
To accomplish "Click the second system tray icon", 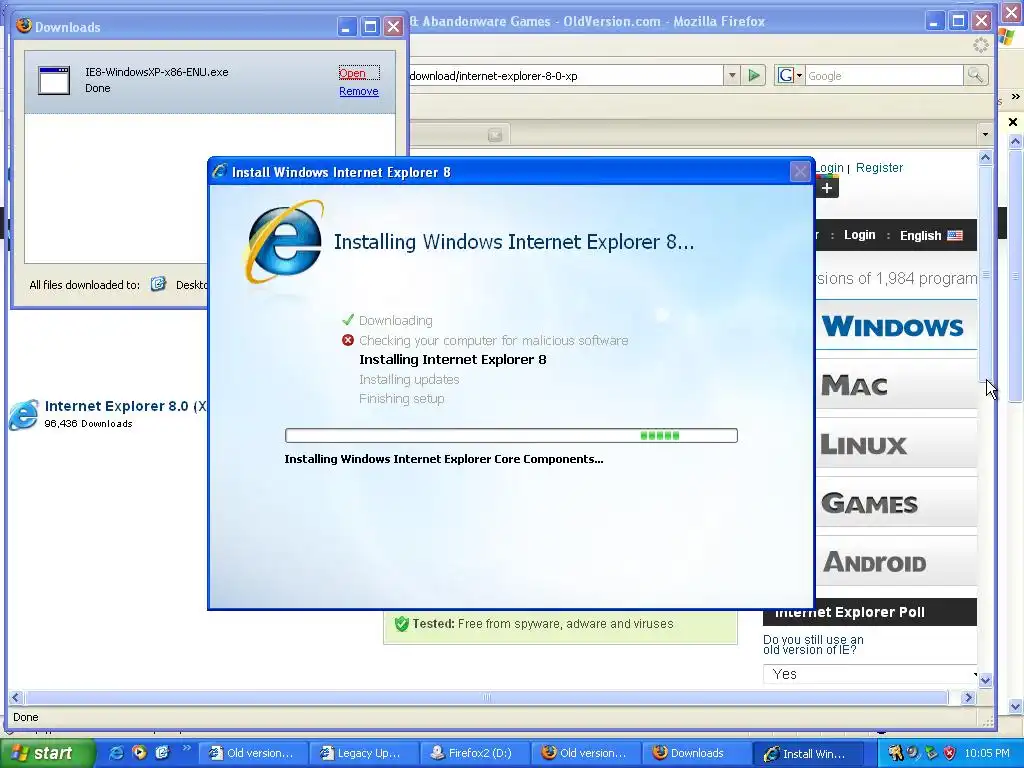I will pyautogui.click(x=913, y=753).
